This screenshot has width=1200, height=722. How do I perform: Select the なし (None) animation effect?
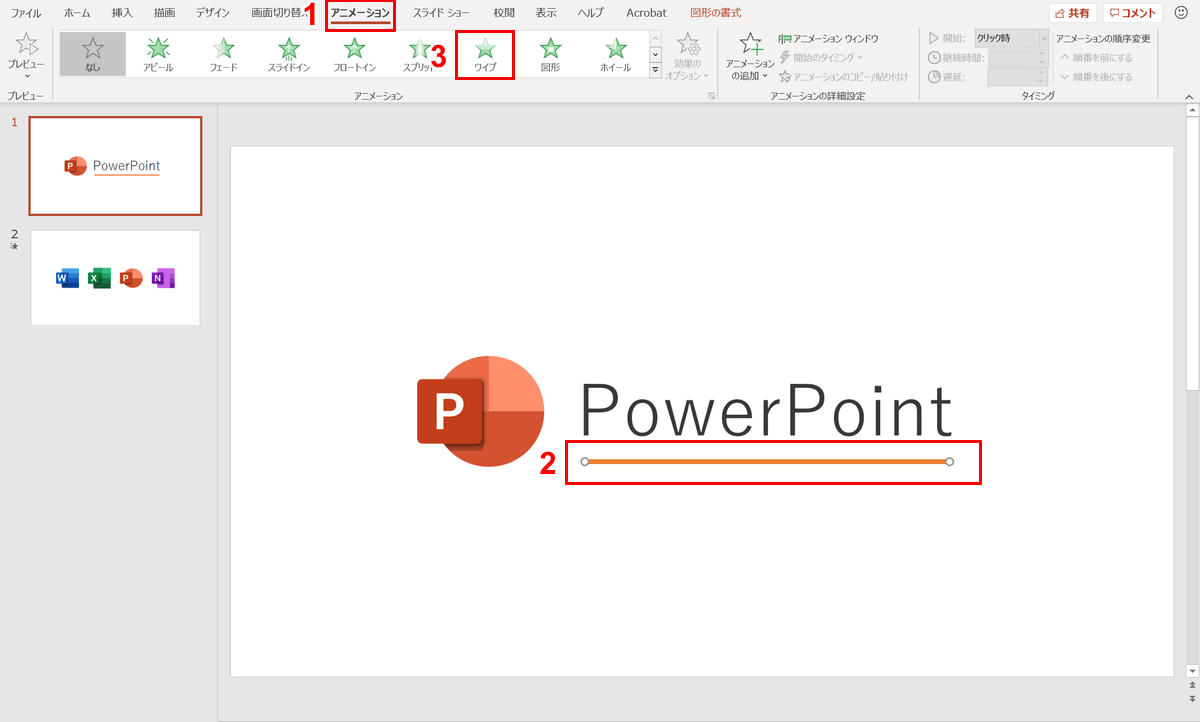(92, 54)
